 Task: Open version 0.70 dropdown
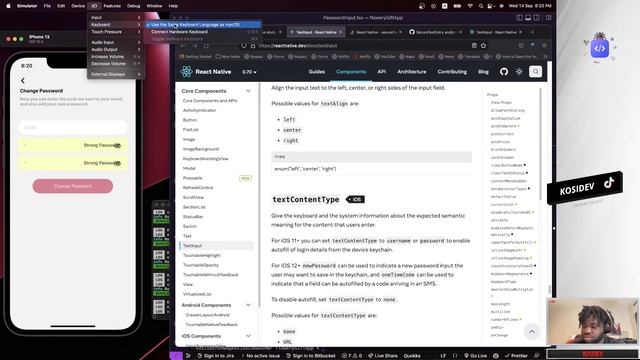point(249,72)
